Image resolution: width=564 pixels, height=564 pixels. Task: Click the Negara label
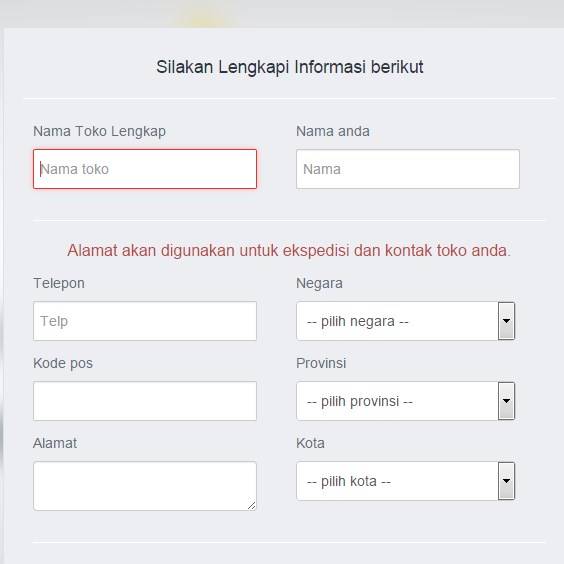pos(319,283)
